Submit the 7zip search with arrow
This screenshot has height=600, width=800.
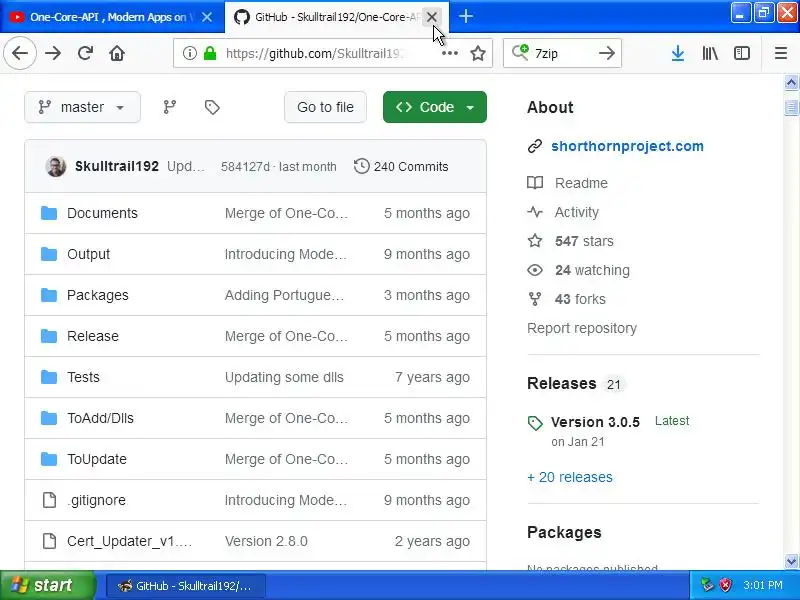(607, 53)
